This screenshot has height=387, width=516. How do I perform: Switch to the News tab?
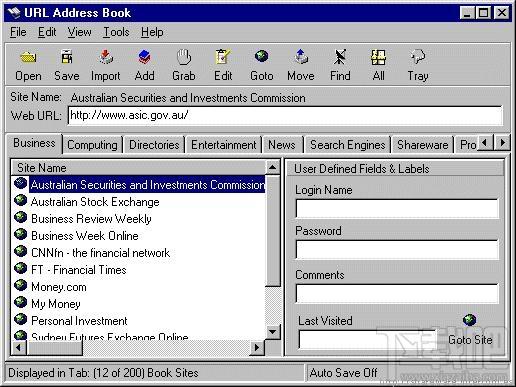(x=282, y=145)
